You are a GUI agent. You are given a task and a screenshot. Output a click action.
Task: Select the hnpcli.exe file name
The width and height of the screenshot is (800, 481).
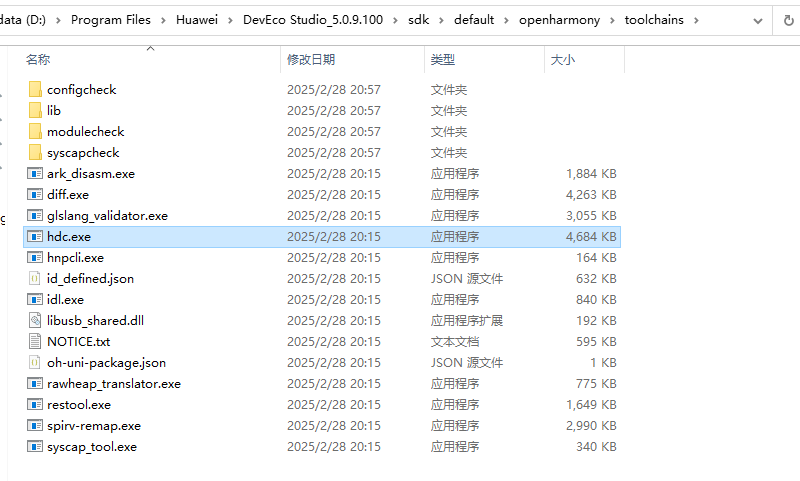pyautogui.click(x=75, y=258)
